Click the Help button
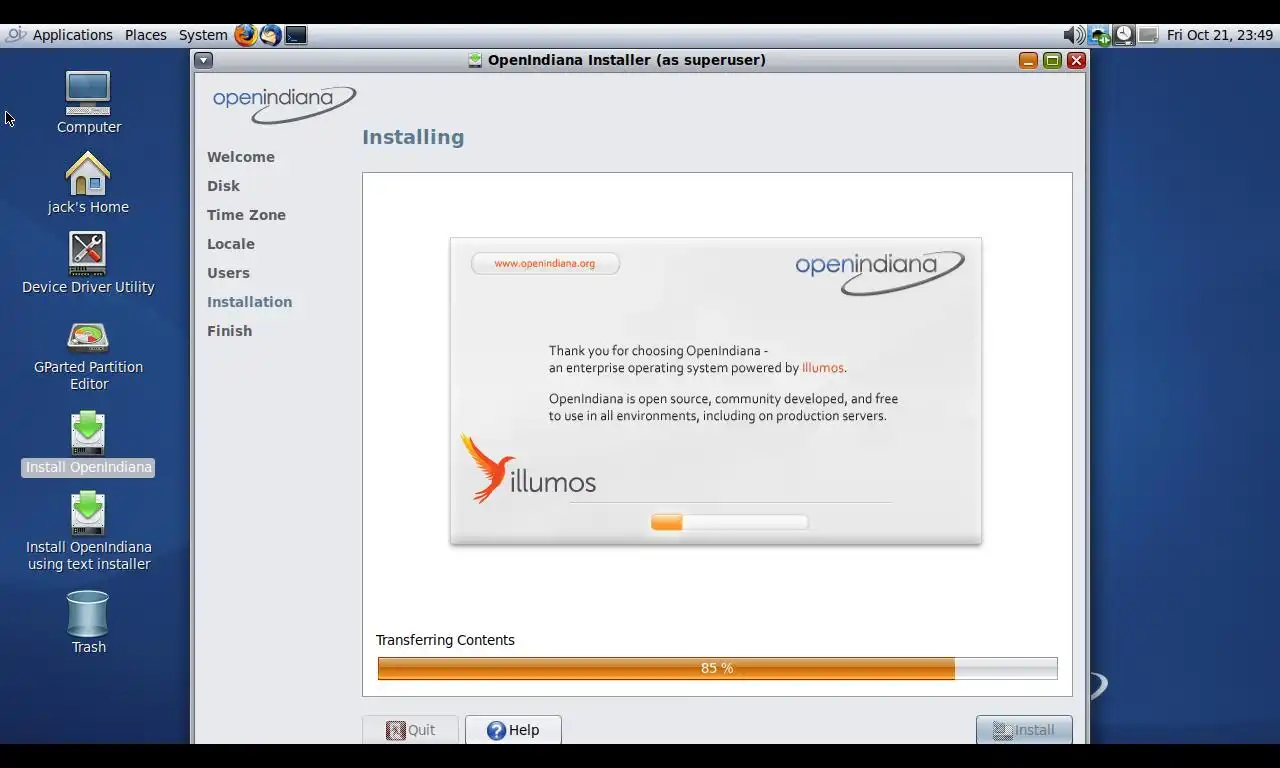 (513, 730)
